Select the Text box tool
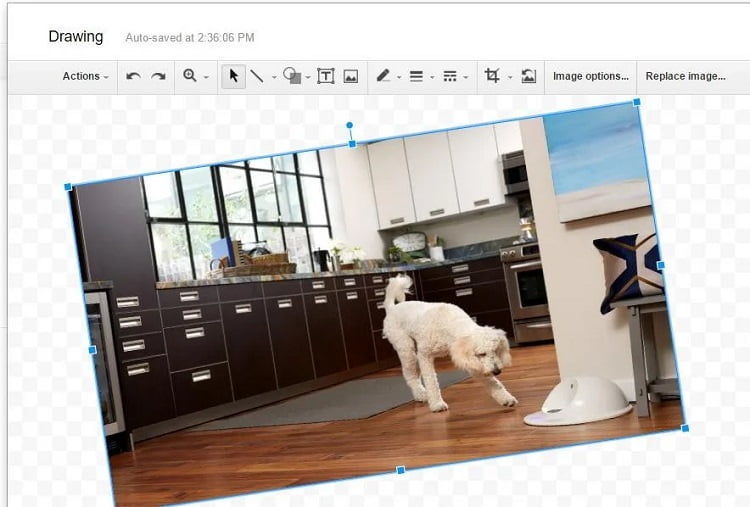The image size is (750, 507). (326, 76)
